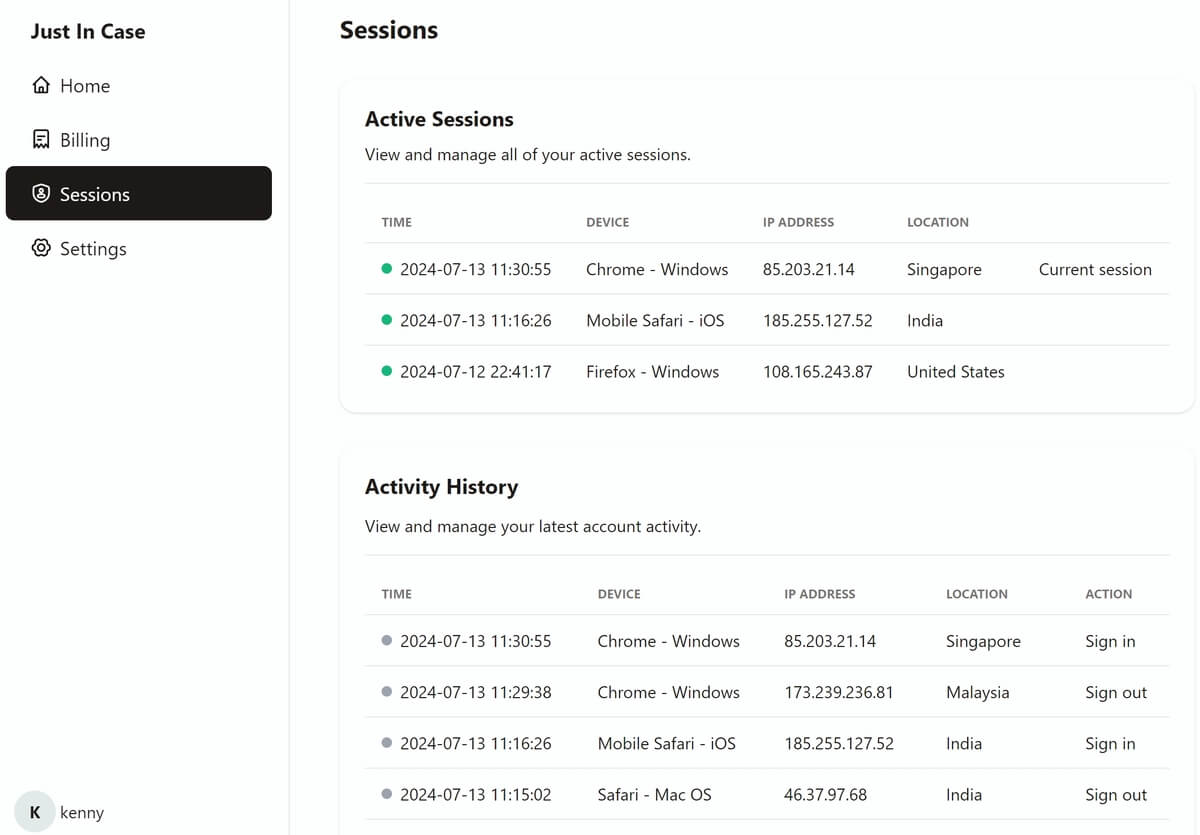This screenshot has width=1200, height=835.
Task: Click the Billing receipt icon
Action: click(41, 139)
